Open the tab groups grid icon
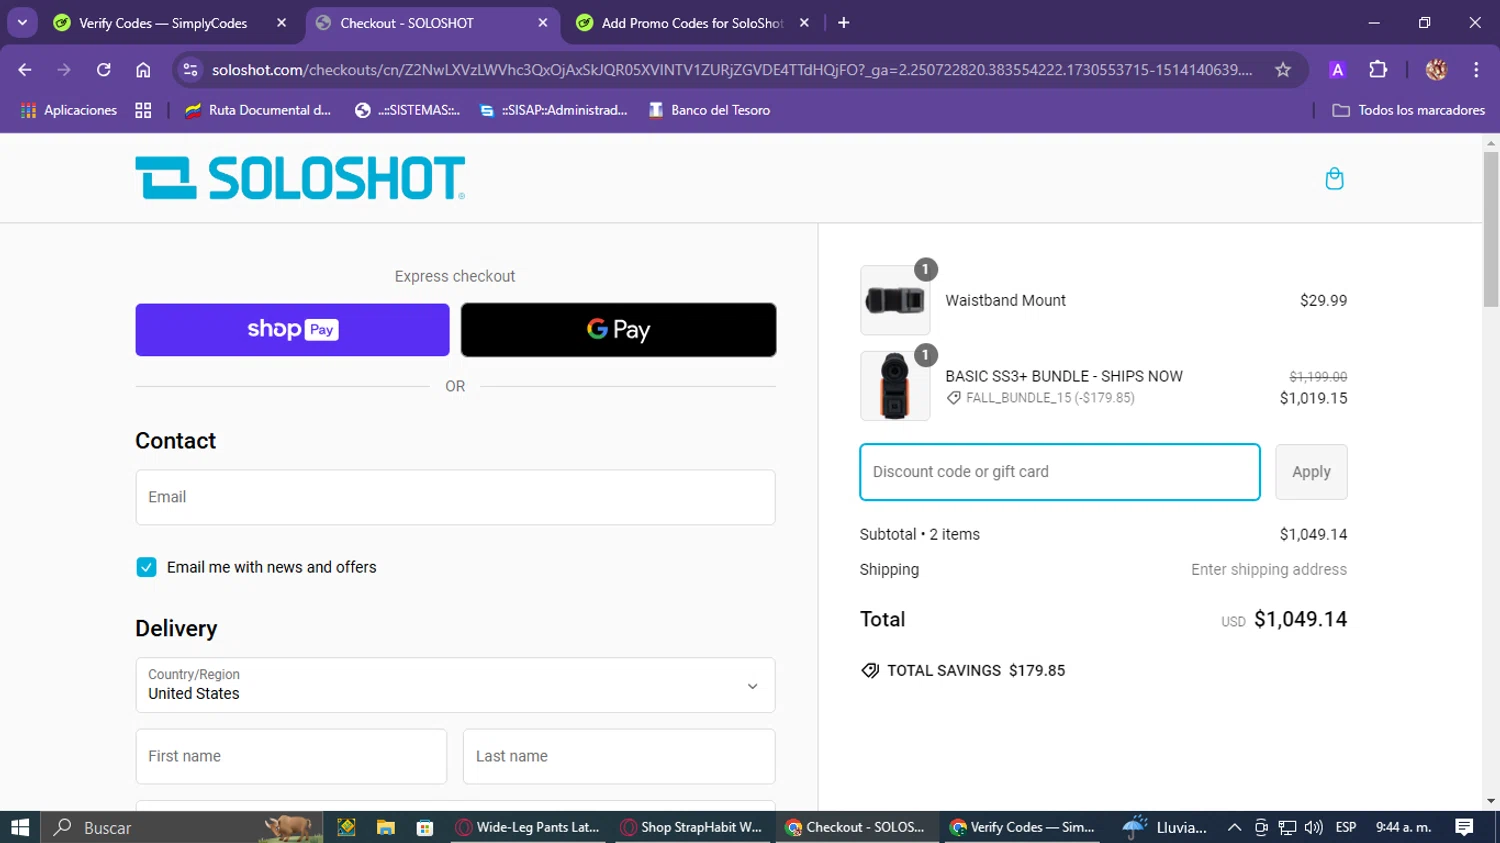Image resolution: width=1500 pixels, height=843 pixels. click(143, 110)
